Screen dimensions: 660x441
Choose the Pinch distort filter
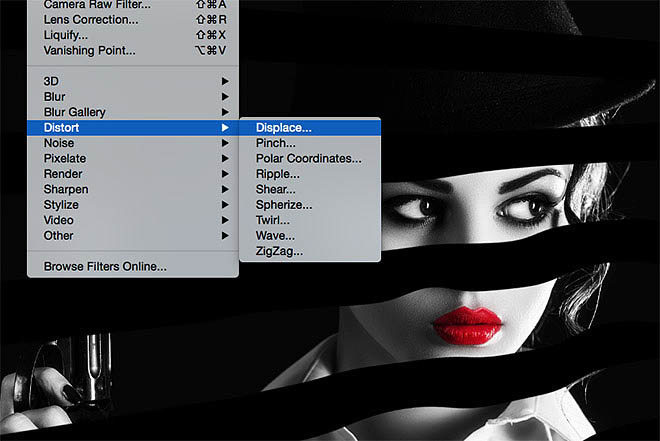pyautogui.click(x=310, y=143)
